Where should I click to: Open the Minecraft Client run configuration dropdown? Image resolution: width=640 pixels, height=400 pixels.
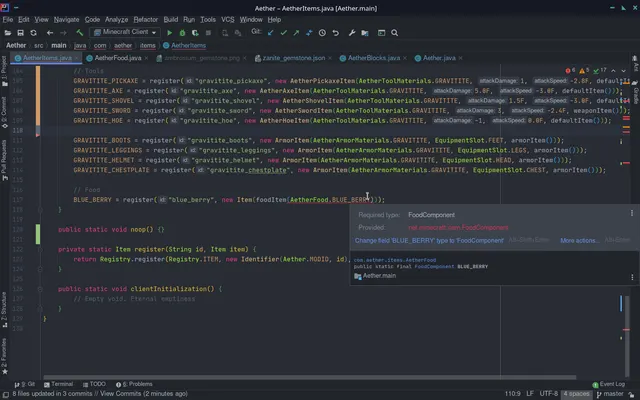click(125, 32)
